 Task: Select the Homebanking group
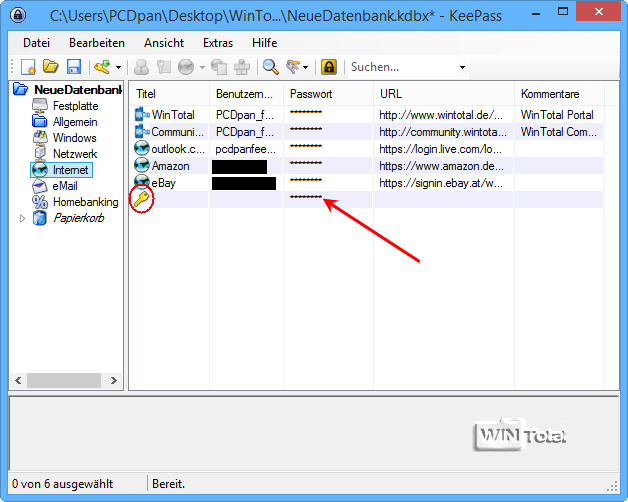[85, 202]
